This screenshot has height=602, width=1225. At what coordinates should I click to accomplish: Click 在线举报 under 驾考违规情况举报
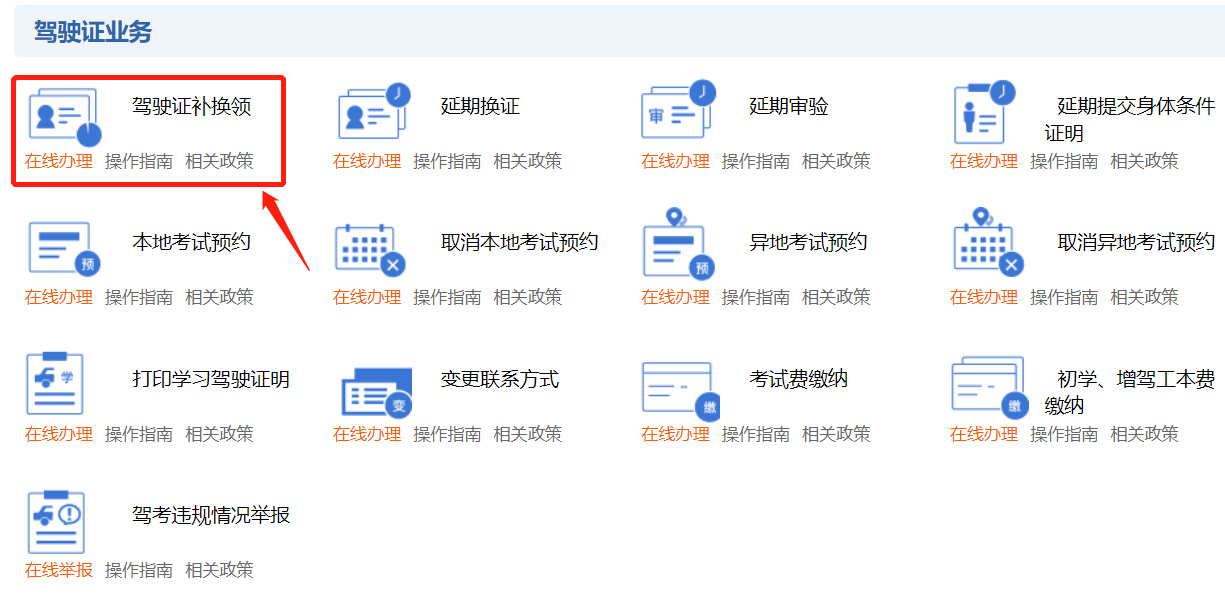pos(59,570)
